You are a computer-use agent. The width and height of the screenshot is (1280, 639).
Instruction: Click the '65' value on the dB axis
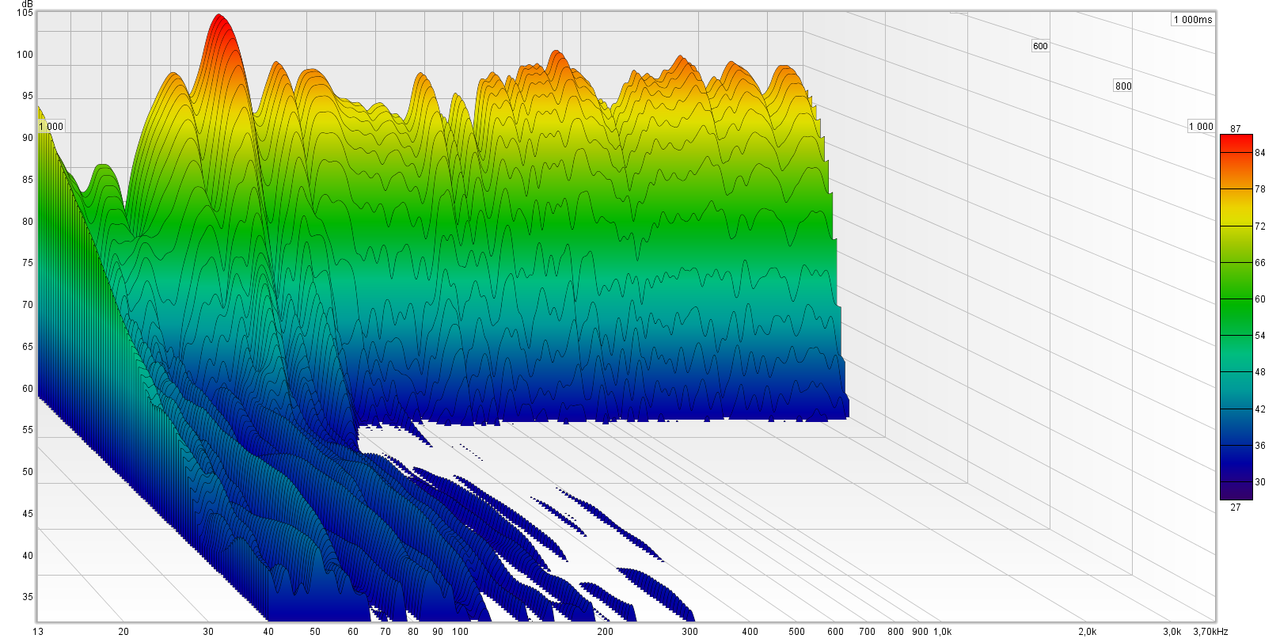click(28, 347)
